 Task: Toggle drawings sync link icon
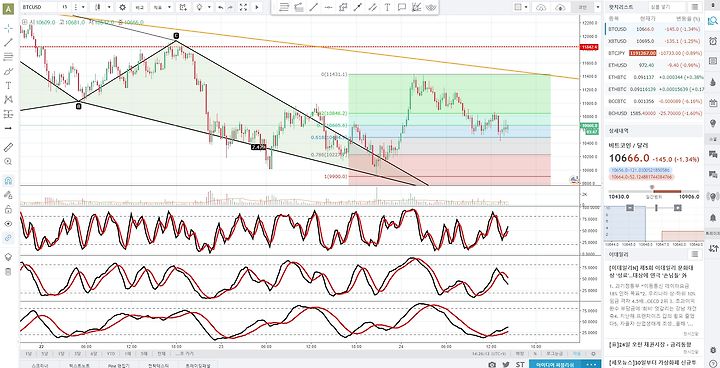point(8,238)
